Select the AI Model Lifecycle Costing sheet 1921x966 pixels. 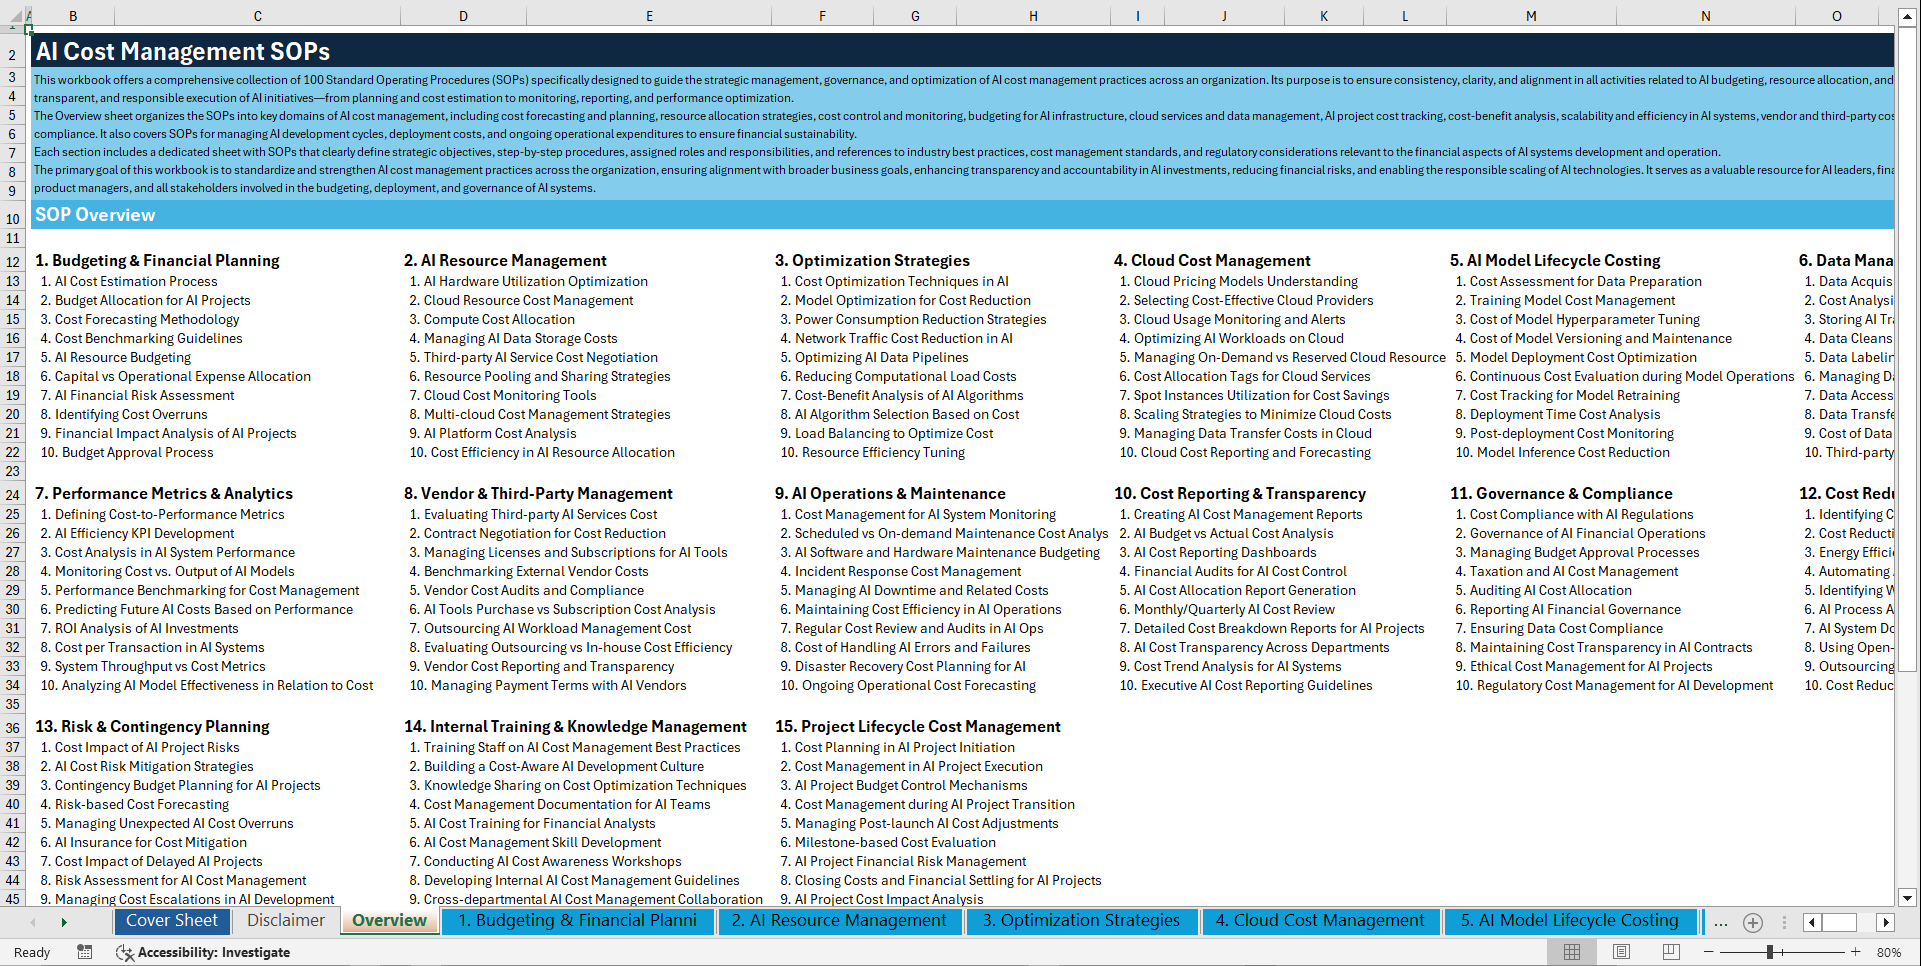click(x=1569, y=920)
